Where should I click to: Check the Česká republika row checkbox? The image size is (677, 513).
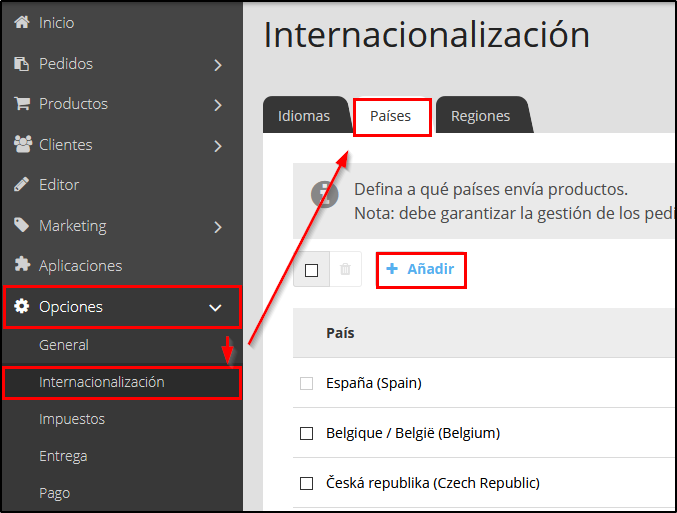pos(307,483)
